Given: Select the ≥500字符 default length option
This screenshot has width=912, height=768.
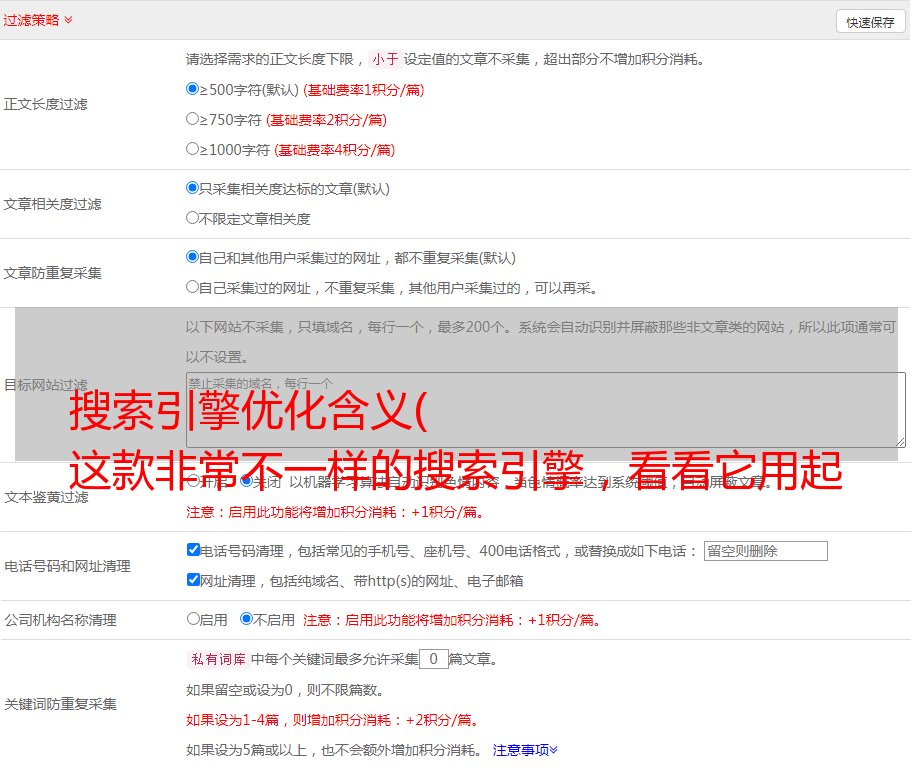Looking at the screenshot, I should point(193,89).
